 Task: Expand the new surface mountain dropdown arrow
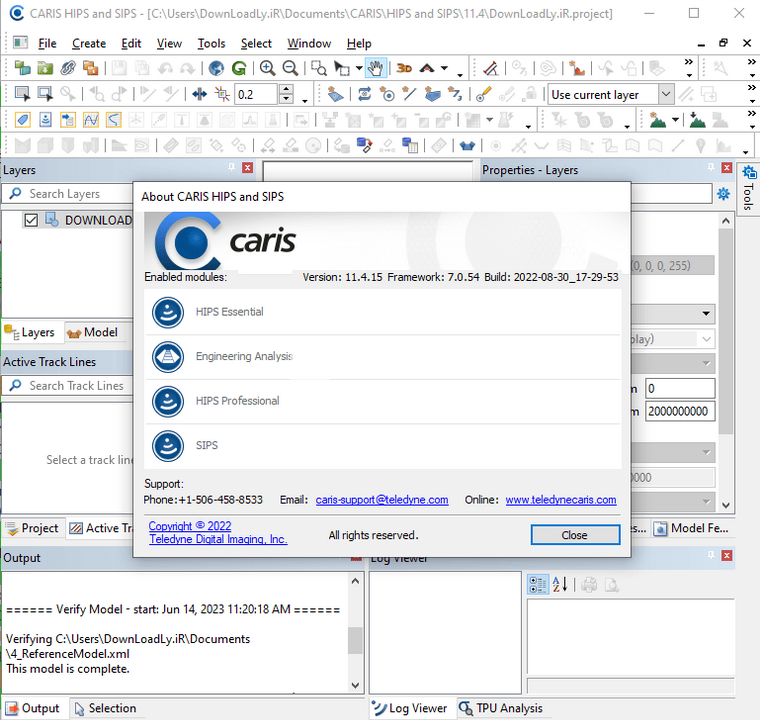point(675,120)
